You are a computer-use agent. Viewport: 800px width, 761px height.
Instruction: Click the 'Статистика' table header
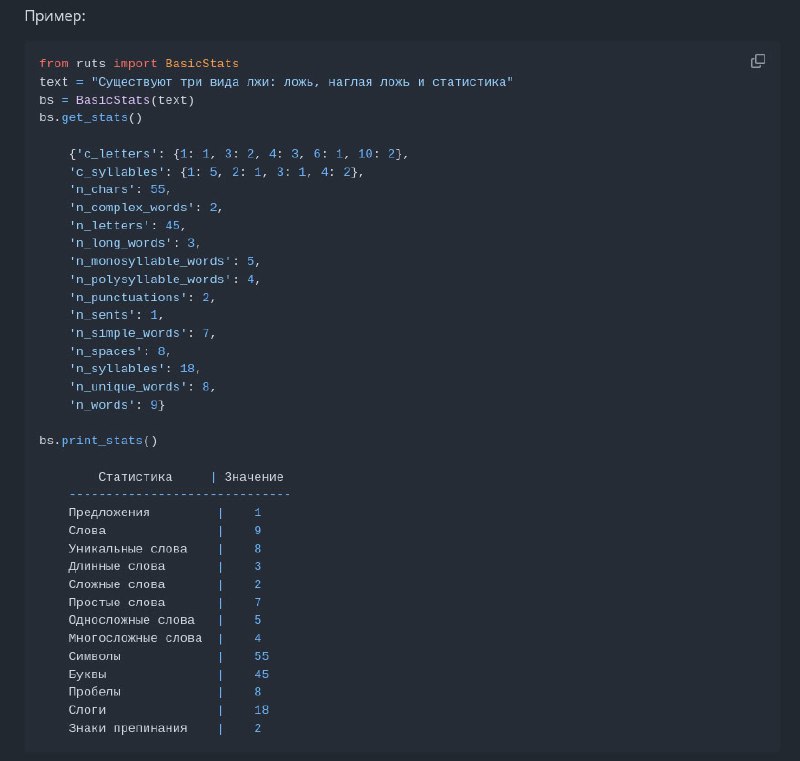(135, 477)
